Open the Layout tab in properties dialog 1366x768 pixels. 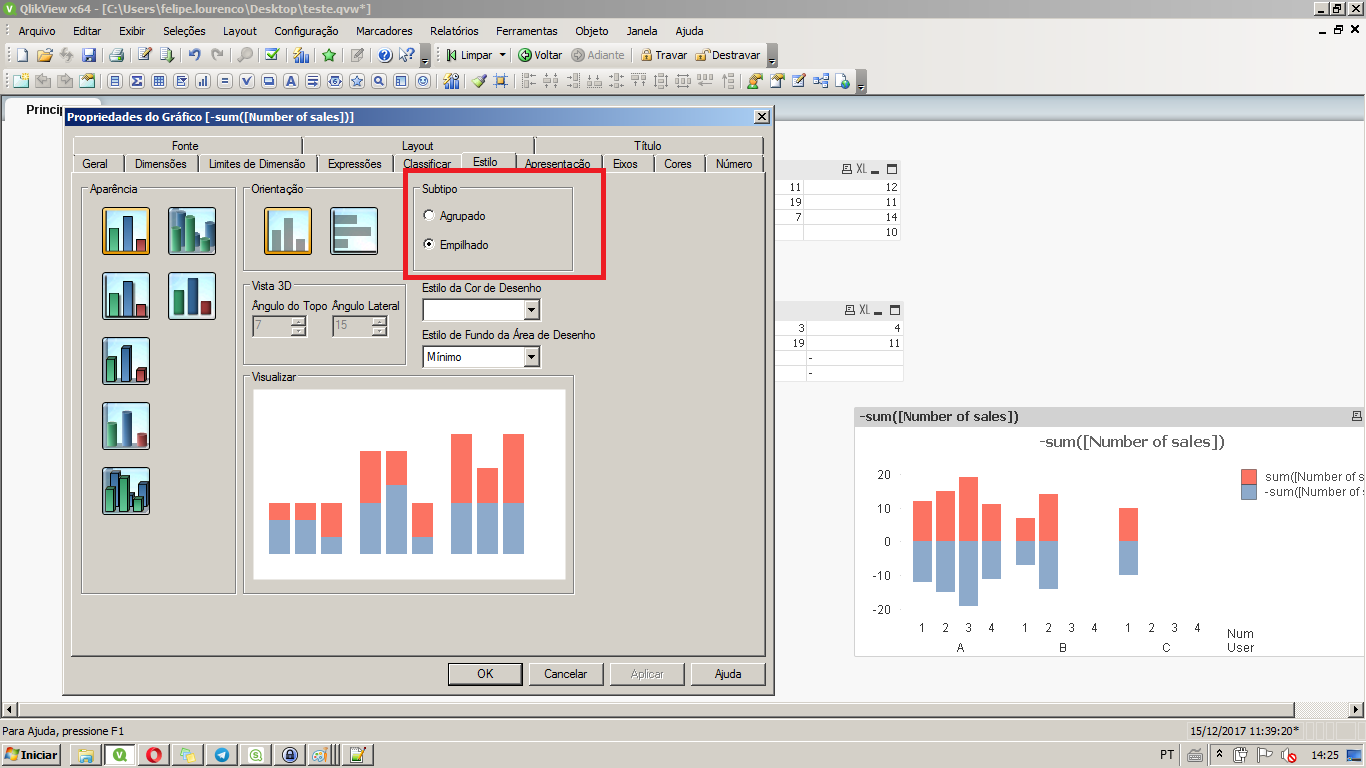point(418,146)
